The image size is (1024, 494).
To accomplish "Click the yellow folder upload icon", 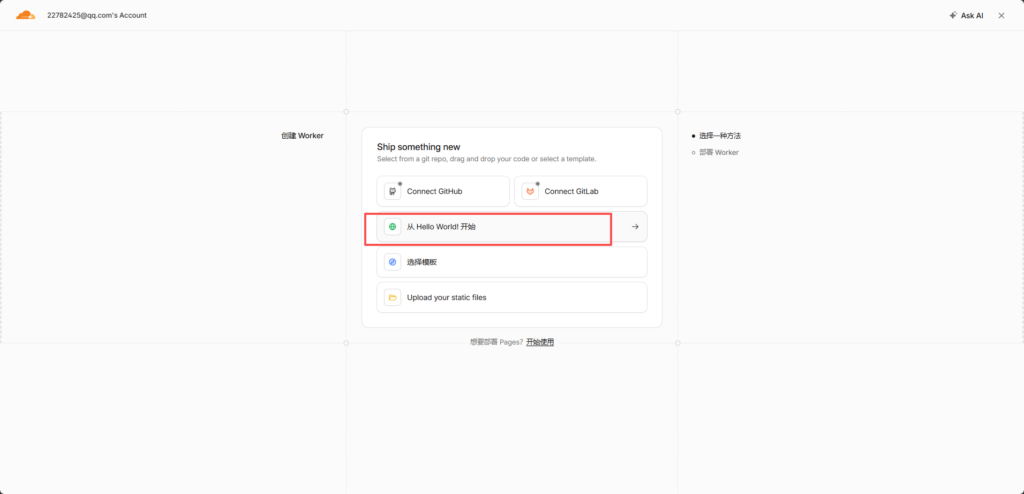I will pyautogui.click(x=392, y=297).
